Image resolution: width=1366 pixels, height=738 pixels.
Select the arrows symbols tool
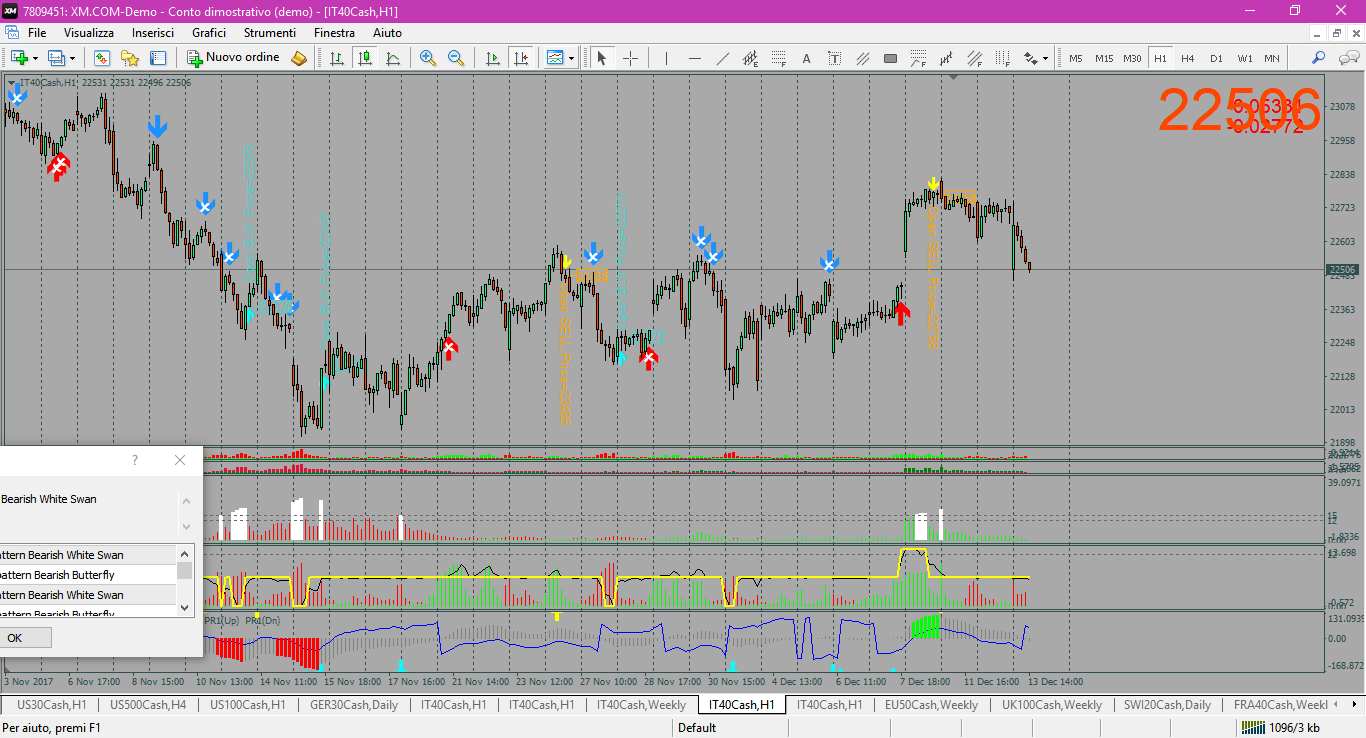coord(1030,58)
